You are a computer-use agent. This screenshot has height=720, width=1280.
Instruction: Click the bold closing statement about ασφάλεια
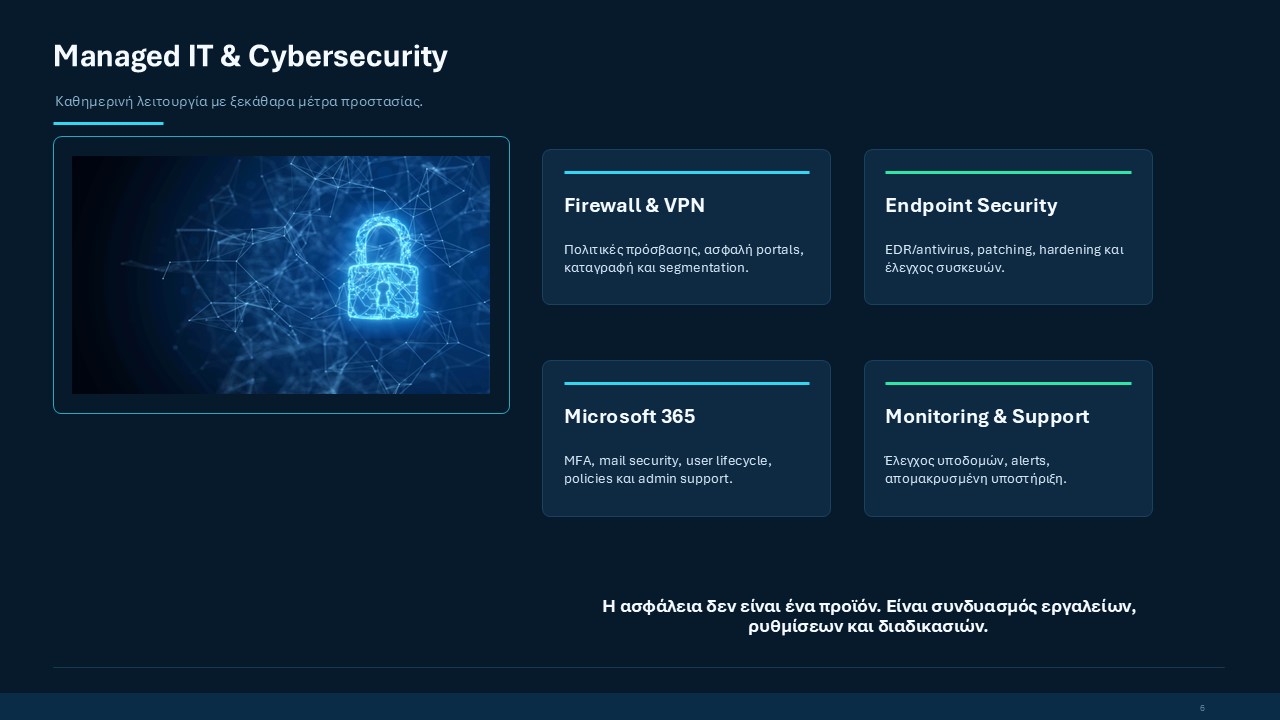869,617
